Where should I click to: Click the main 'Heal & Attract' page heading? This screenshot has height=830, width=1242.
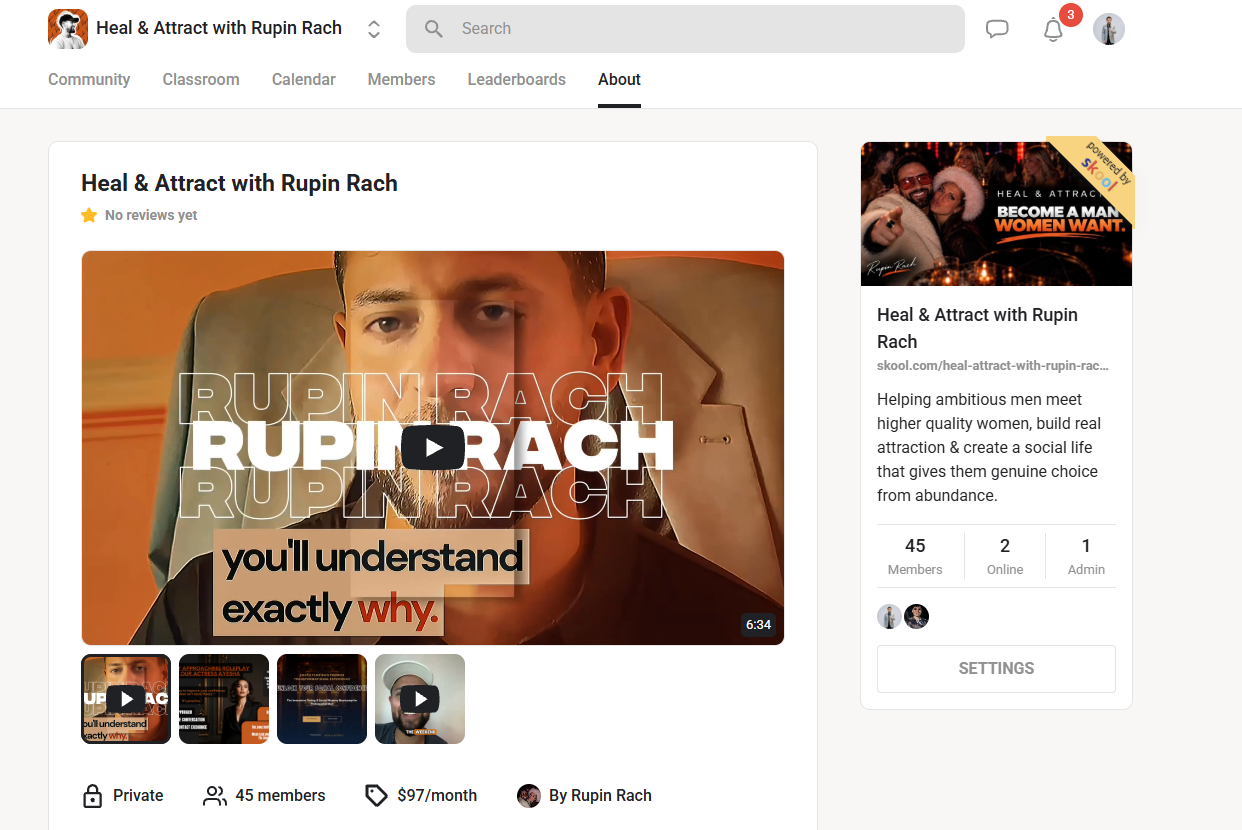(239, 183)
